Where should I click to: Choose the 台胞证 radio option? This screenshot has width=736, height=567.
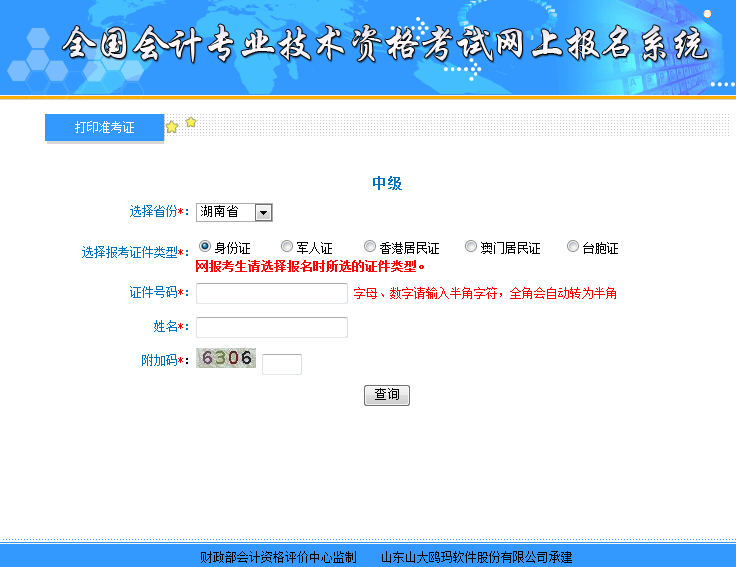(573, 246)
